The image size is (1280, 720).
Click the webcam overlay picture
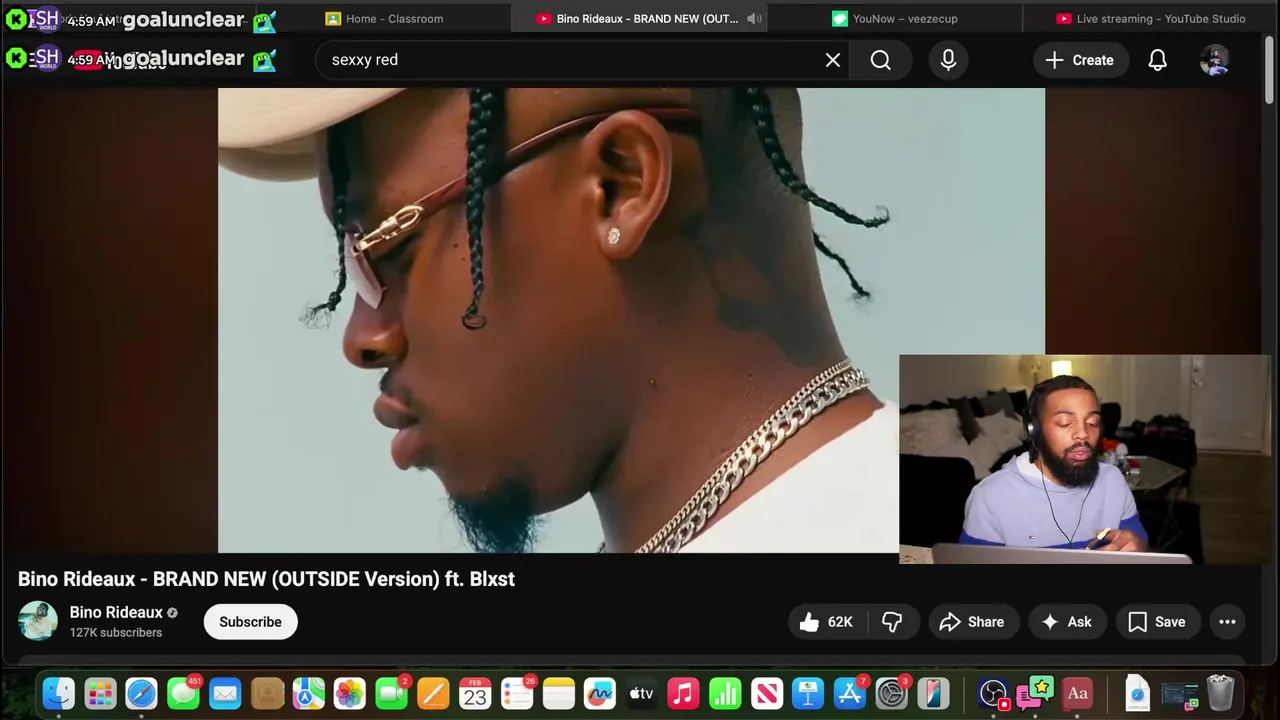coord(1084,459)
